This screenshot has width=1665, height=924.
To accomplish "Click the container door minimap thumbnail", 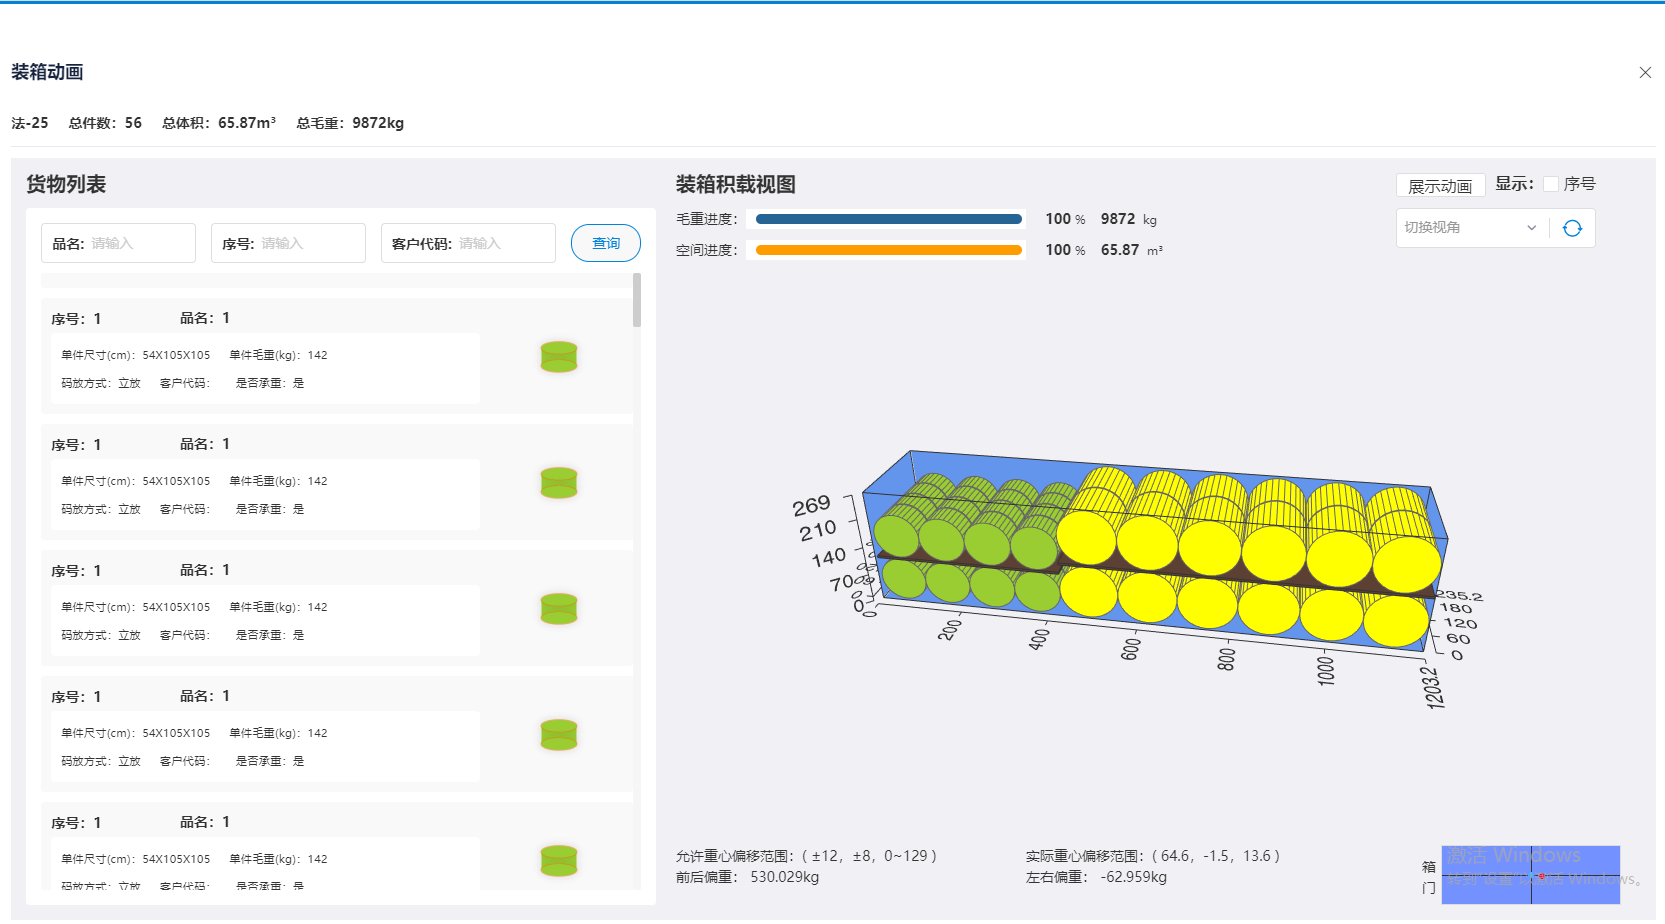I will 1530,875.
